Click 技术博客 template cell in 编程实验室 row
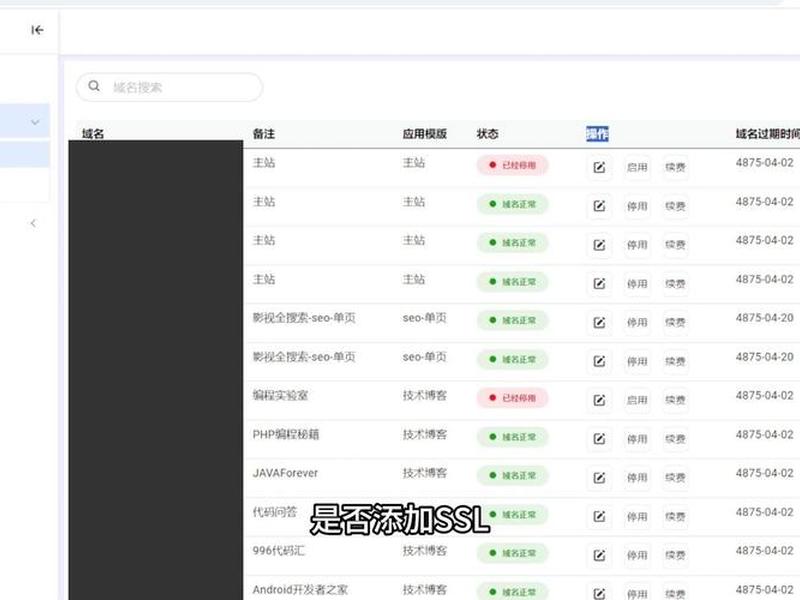The image size is (800, 600). tap(424, 395)
